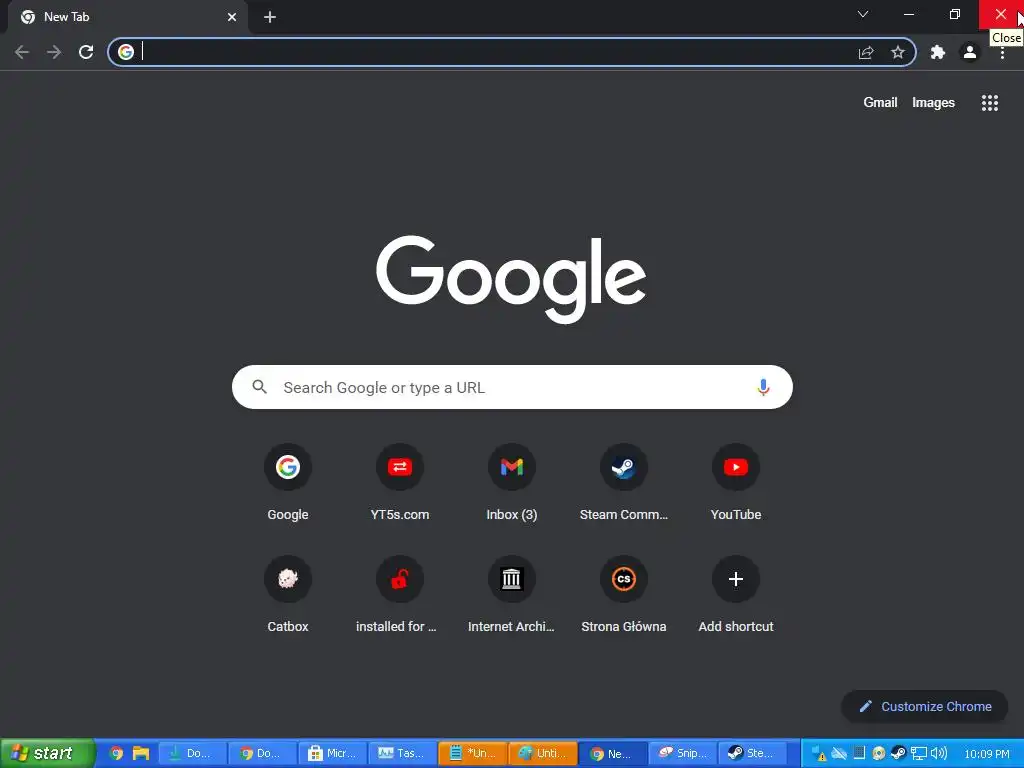
Task: Switch to the Chrome 'Do...' taskbar window
Action: [x=263, y=753]
